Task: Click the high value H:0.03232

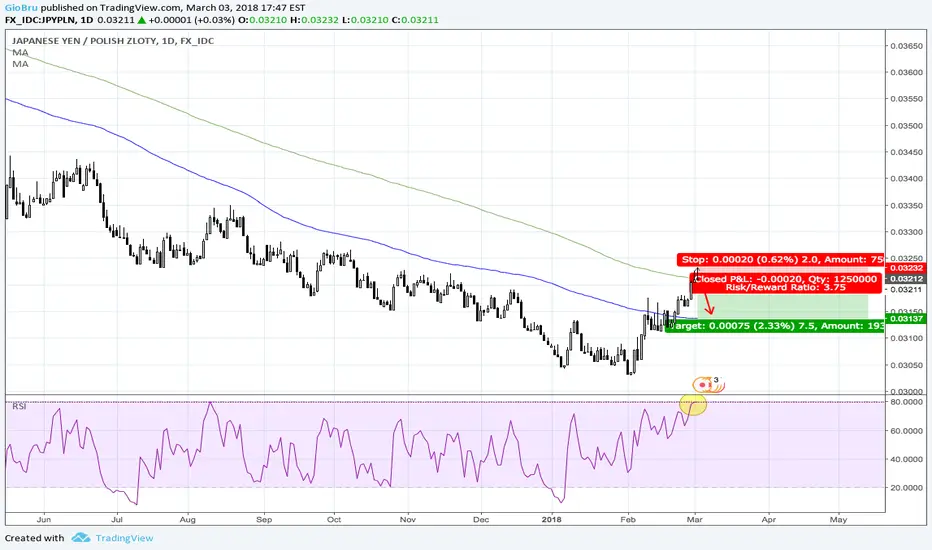Action: (x=314, y=20)
